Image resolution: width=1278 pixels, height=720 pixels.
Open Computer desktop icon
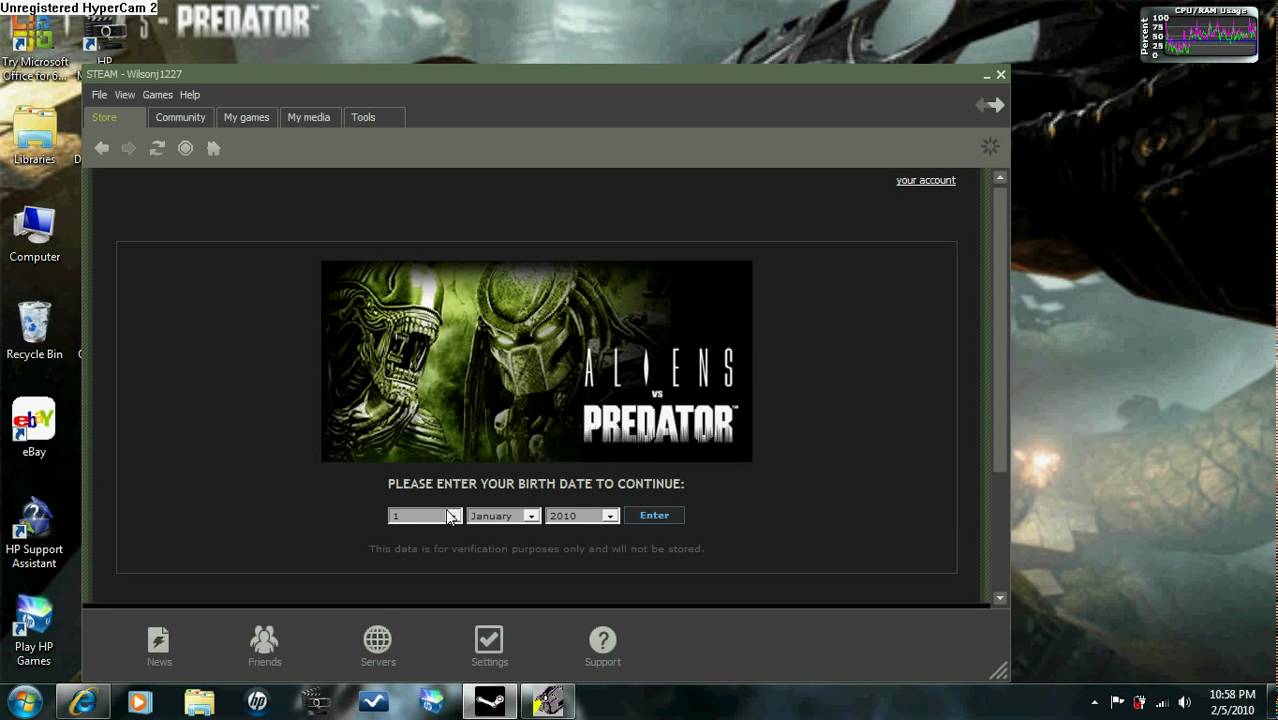point(34,234)
